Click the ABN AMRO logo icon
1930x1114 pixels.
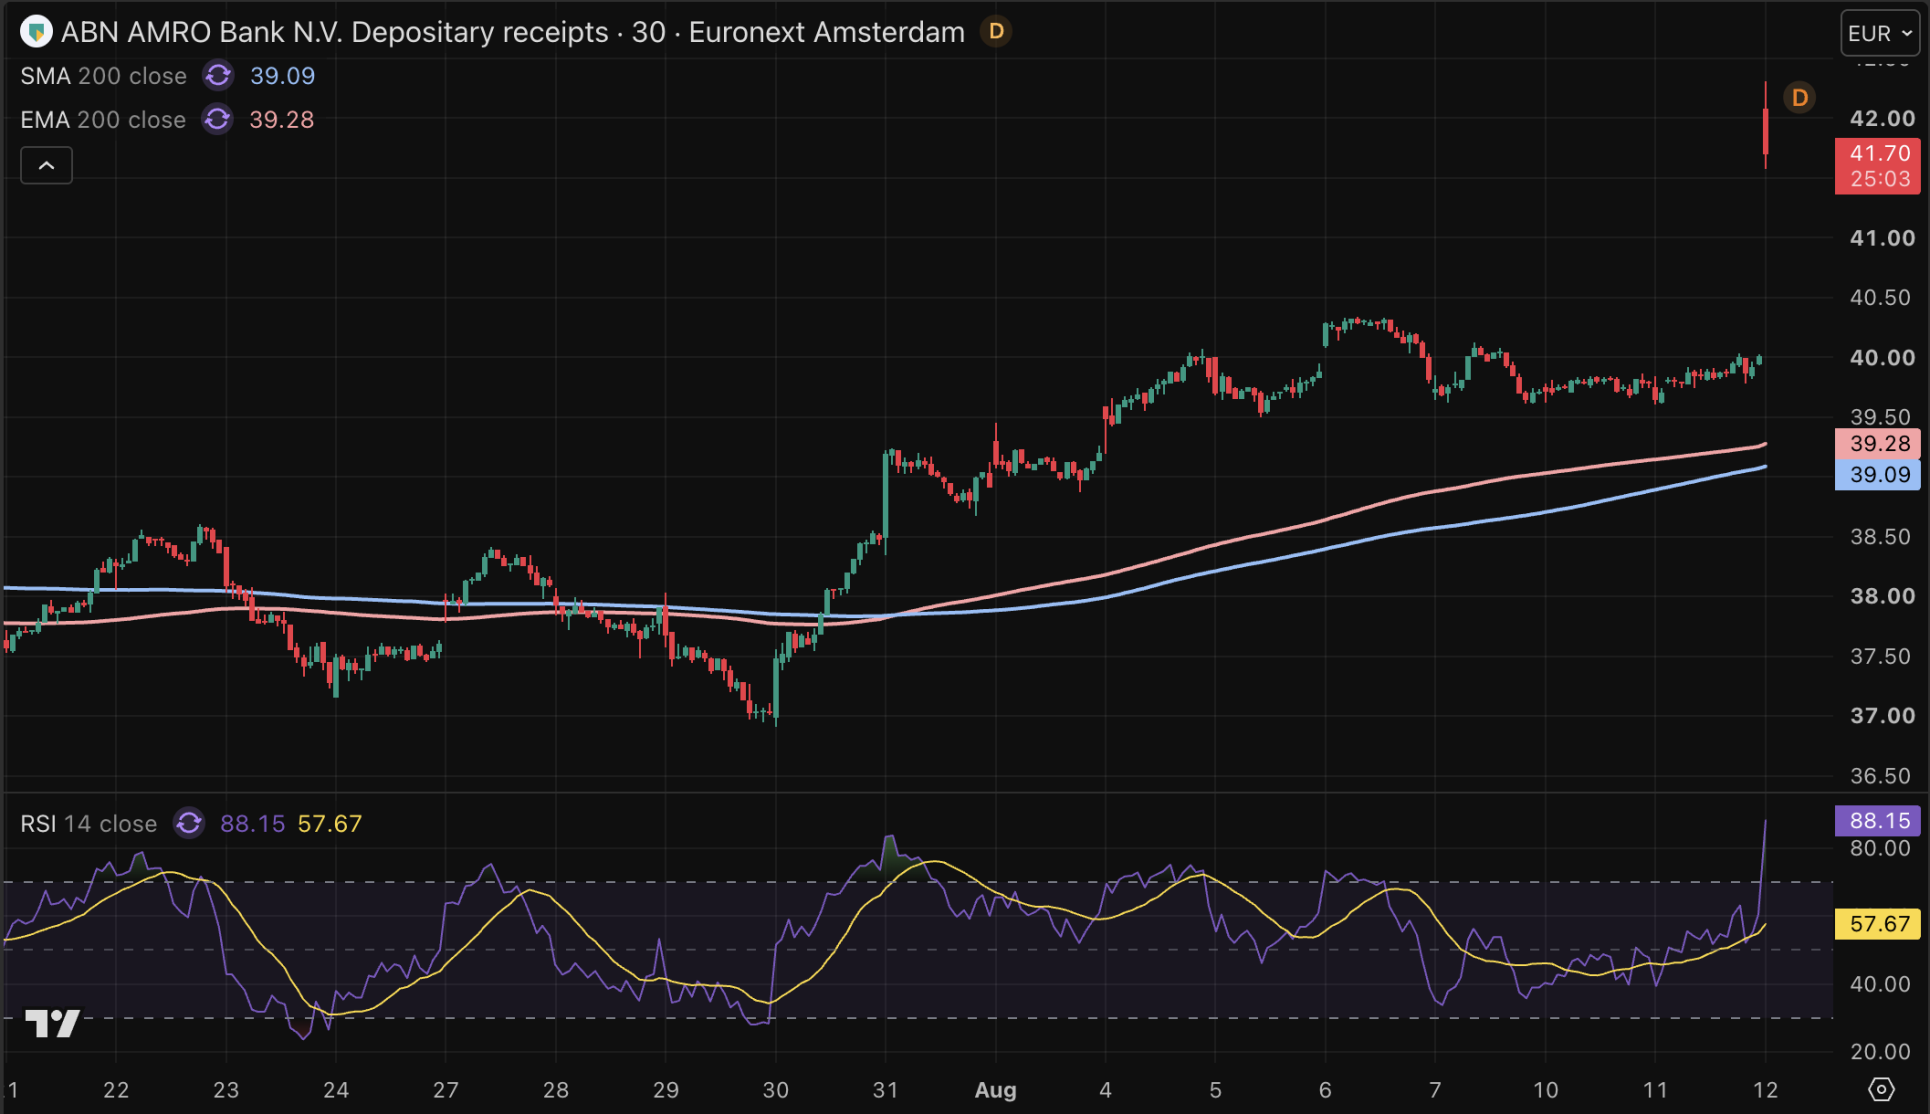[x=36, y=32]
